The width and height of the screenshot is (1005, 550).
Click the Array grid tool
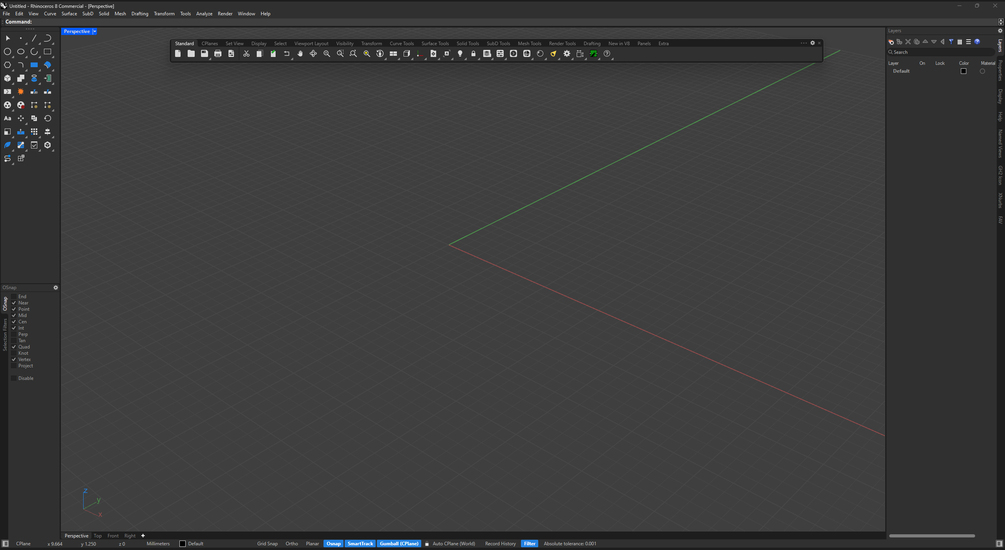pyautogui.click(x=34, y=132)
